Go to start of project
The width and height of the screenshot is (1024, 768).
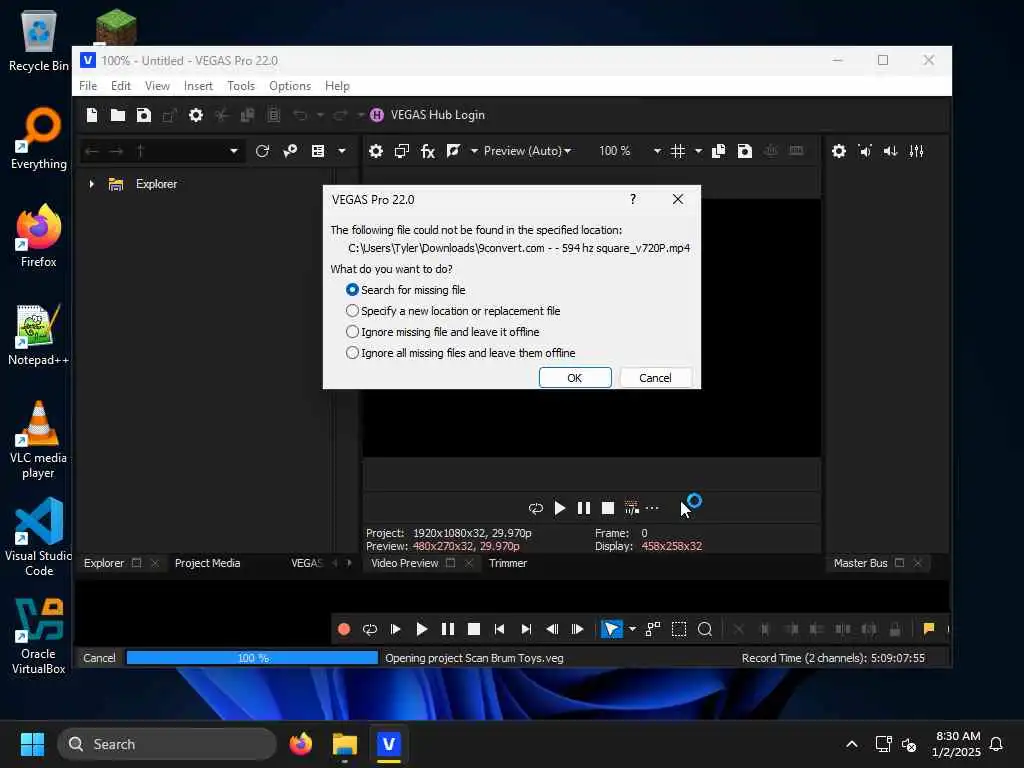pos(500,629)
